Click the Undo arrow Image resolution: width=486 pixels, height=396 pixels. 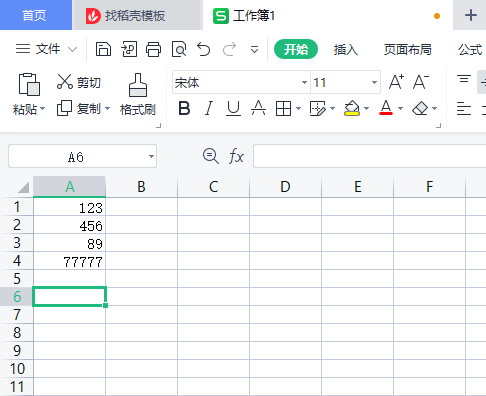click(204, 49)
